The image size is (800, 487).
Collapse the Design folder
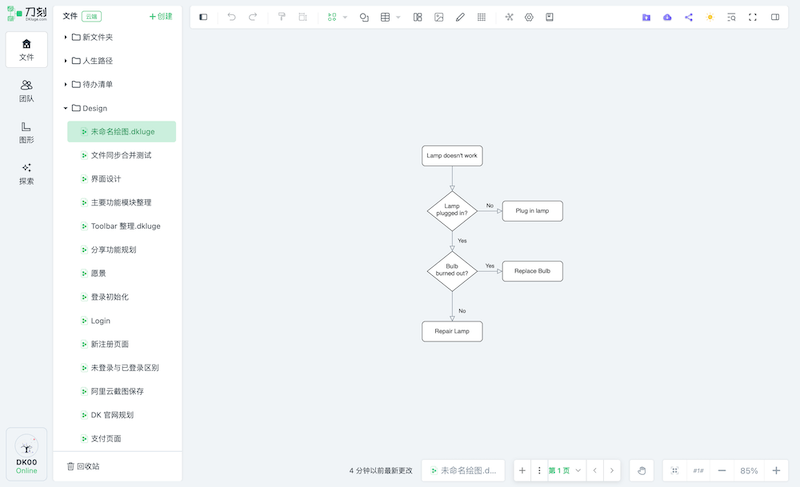(66, 108)
